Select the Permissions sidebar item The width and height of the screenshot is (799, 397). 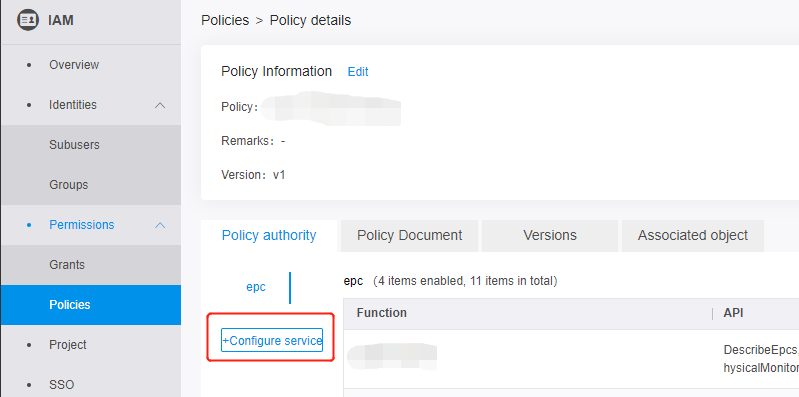[x=82, y=225]
